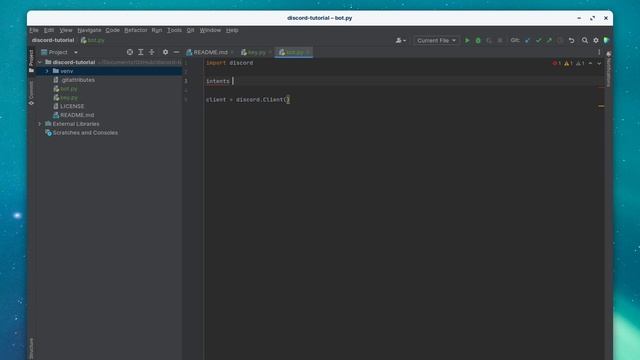Click the yellow warning stripe mark in error gutter
Viewport: 640px width, 360px height.
click(x=601, y=106)
